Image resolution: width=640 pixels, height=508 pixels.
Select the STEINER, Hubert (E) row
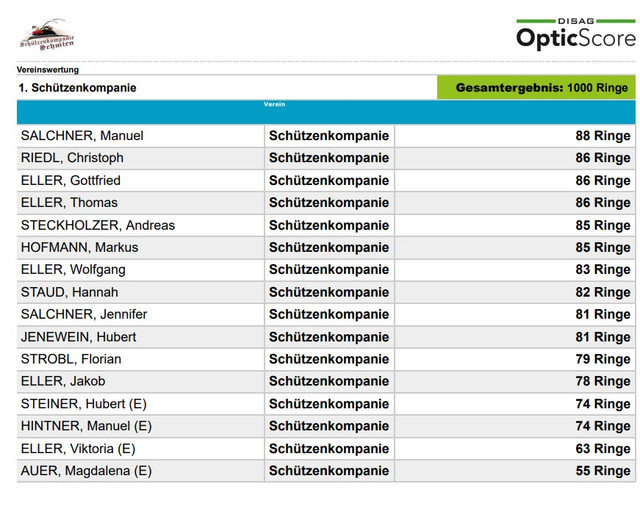326,404
